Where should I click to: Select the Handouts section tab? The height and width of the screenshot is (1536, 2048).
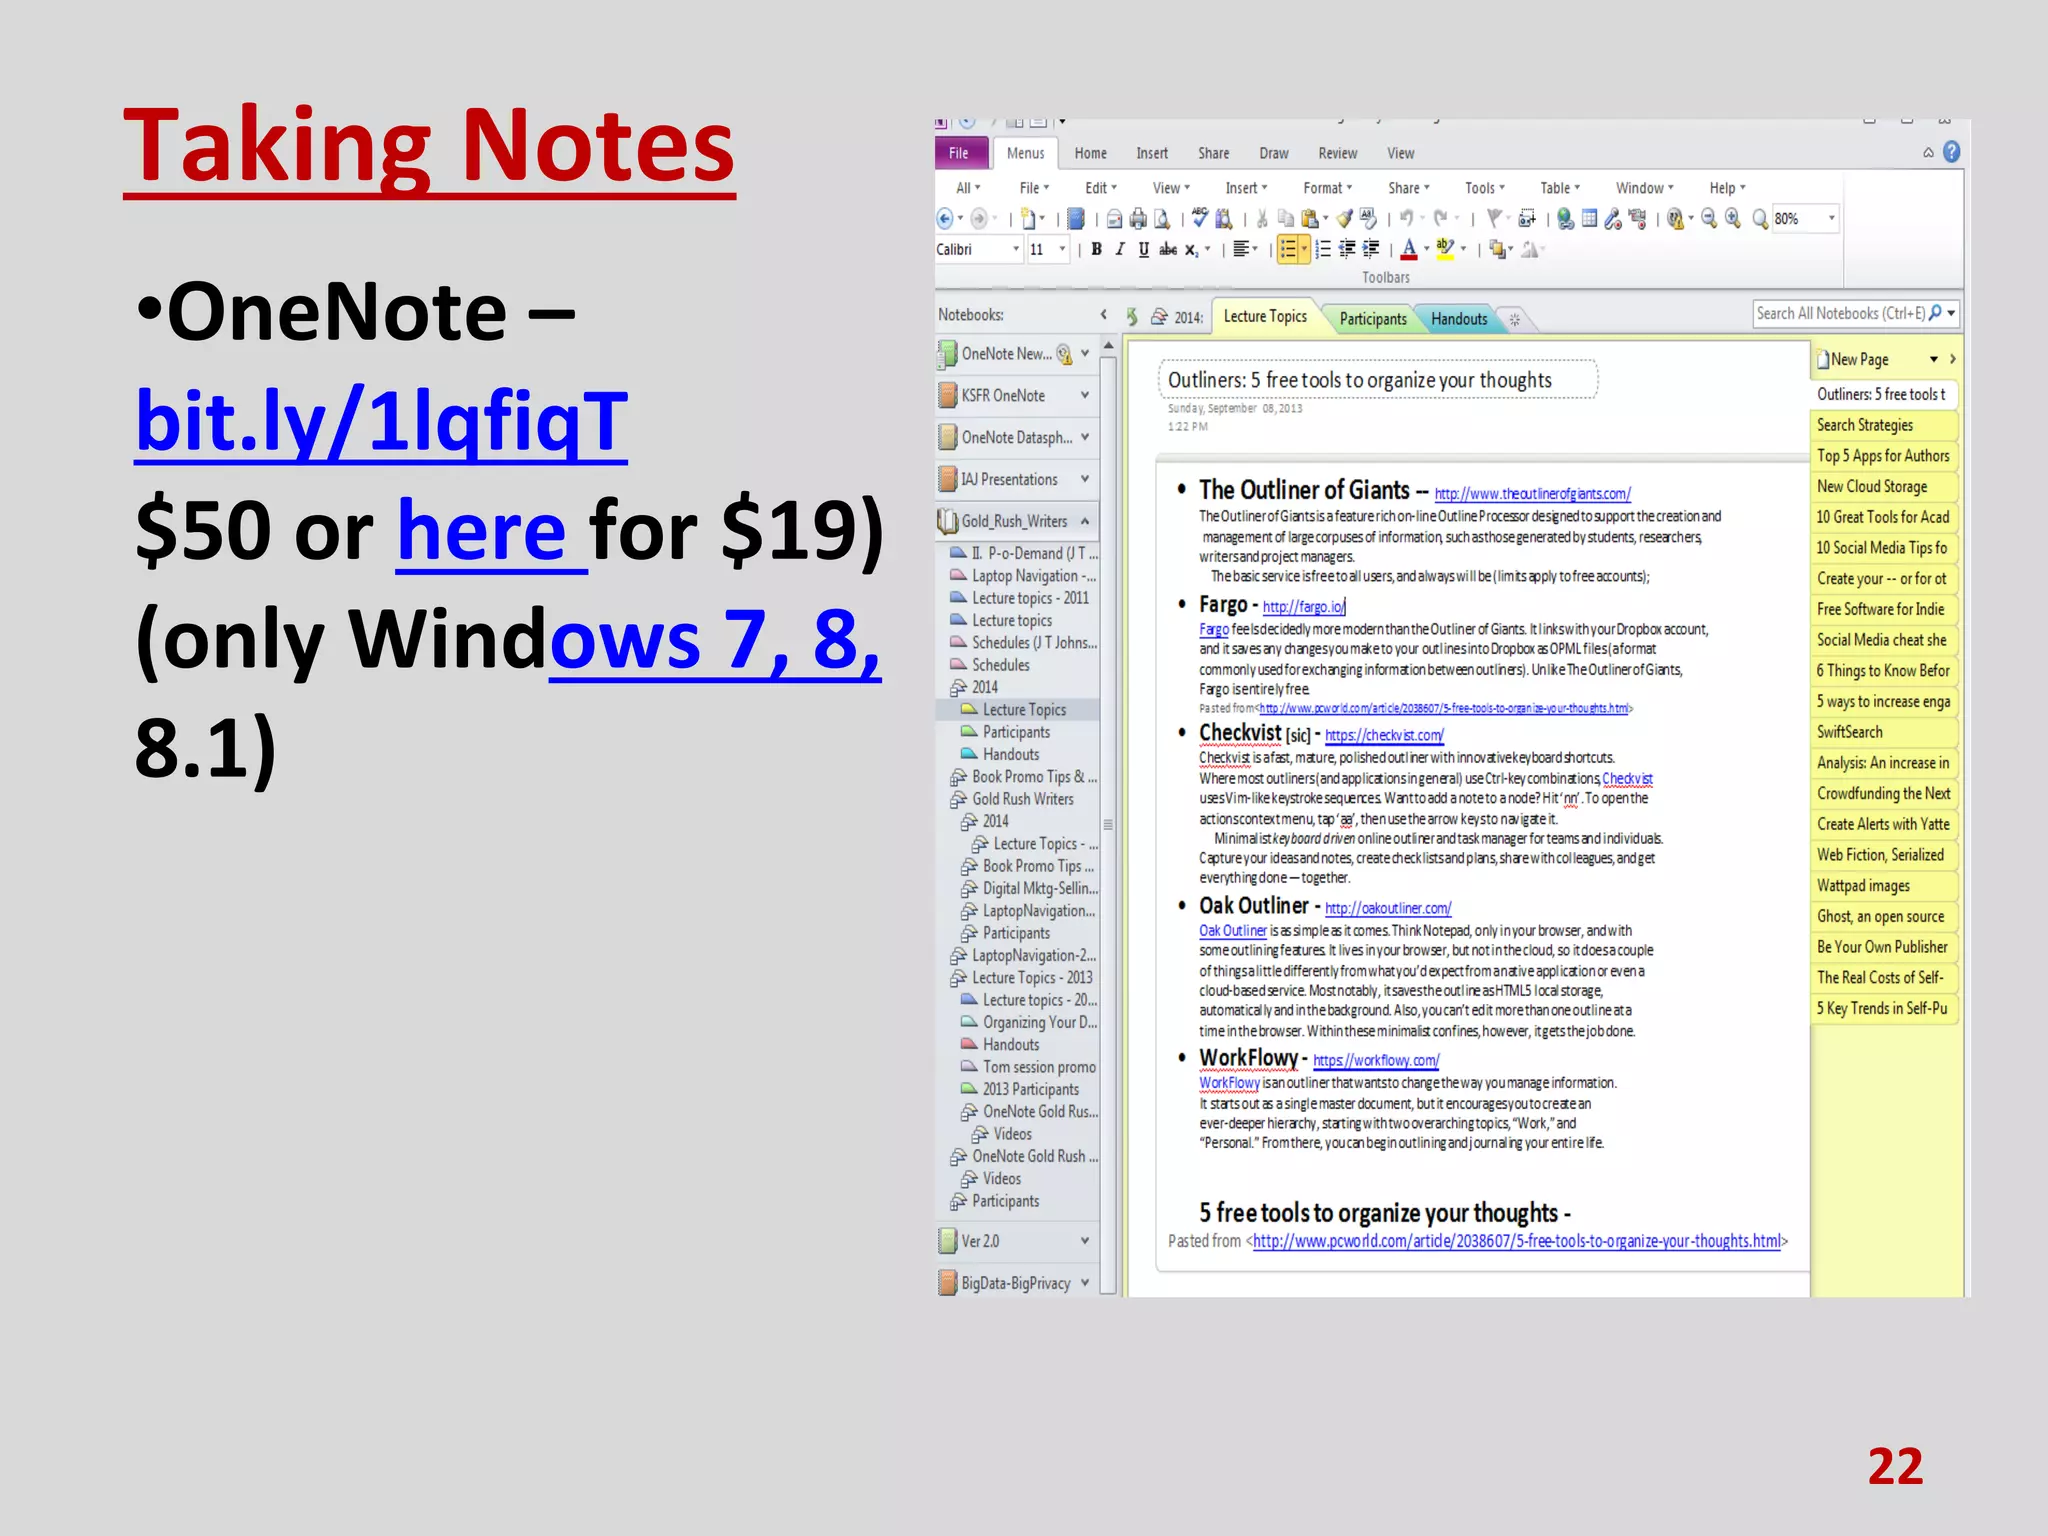tap(1458, 319)
